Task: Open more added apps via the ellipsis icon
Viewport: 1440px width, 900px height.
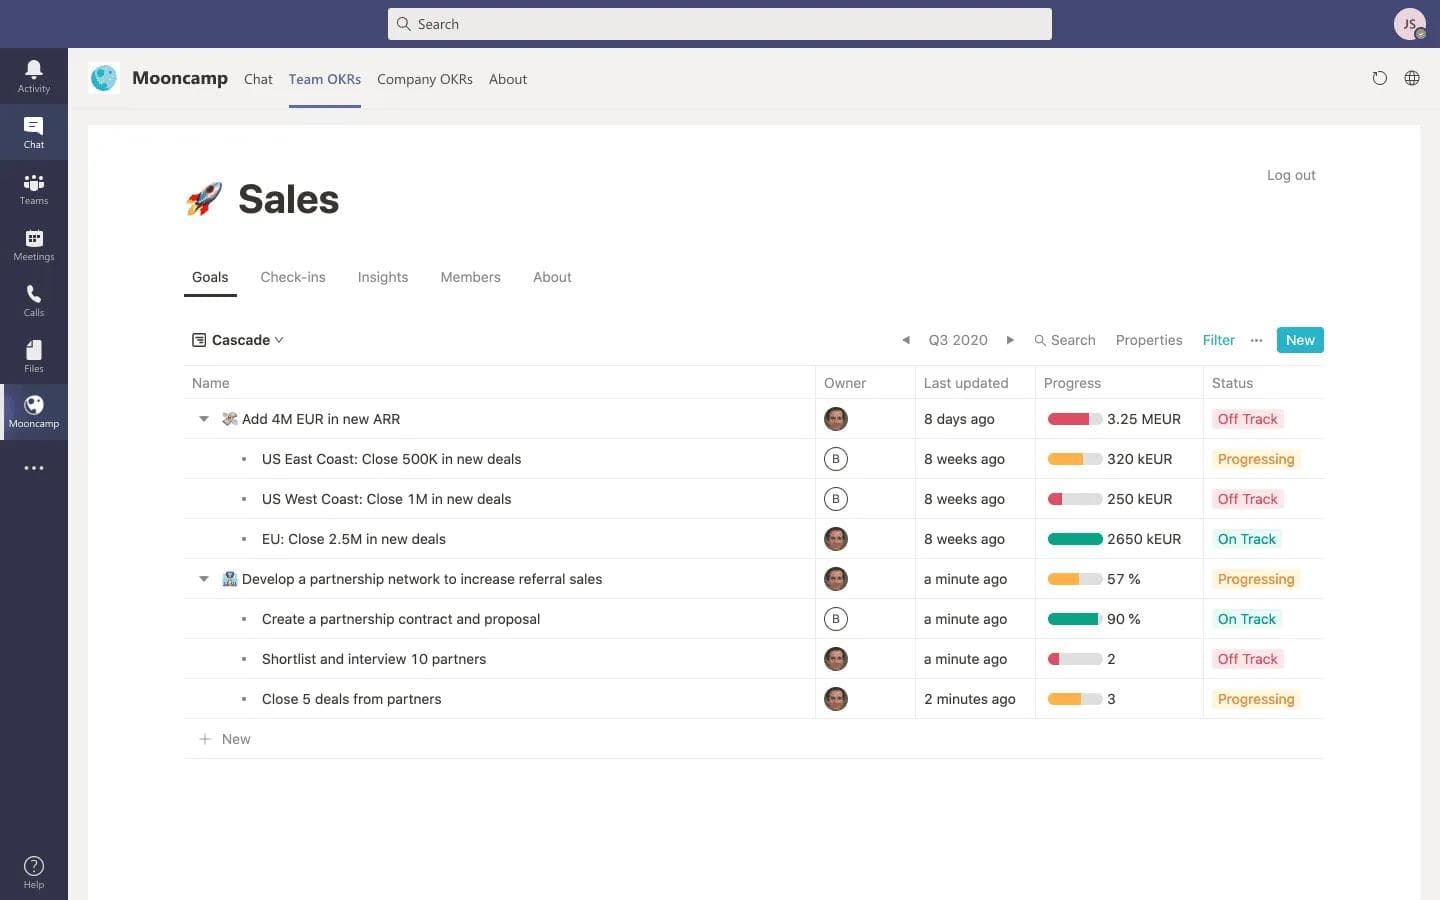Action: [33, 467]
